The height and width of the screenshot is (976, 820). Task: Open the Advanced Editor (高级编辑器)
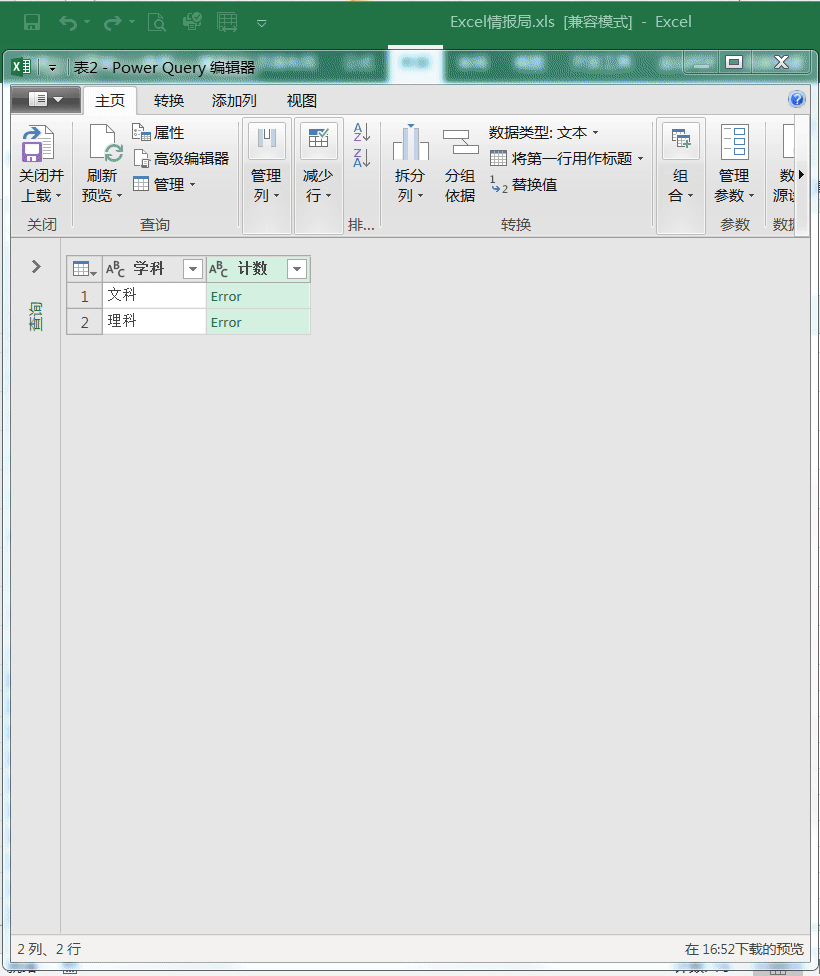pos(181,159)
